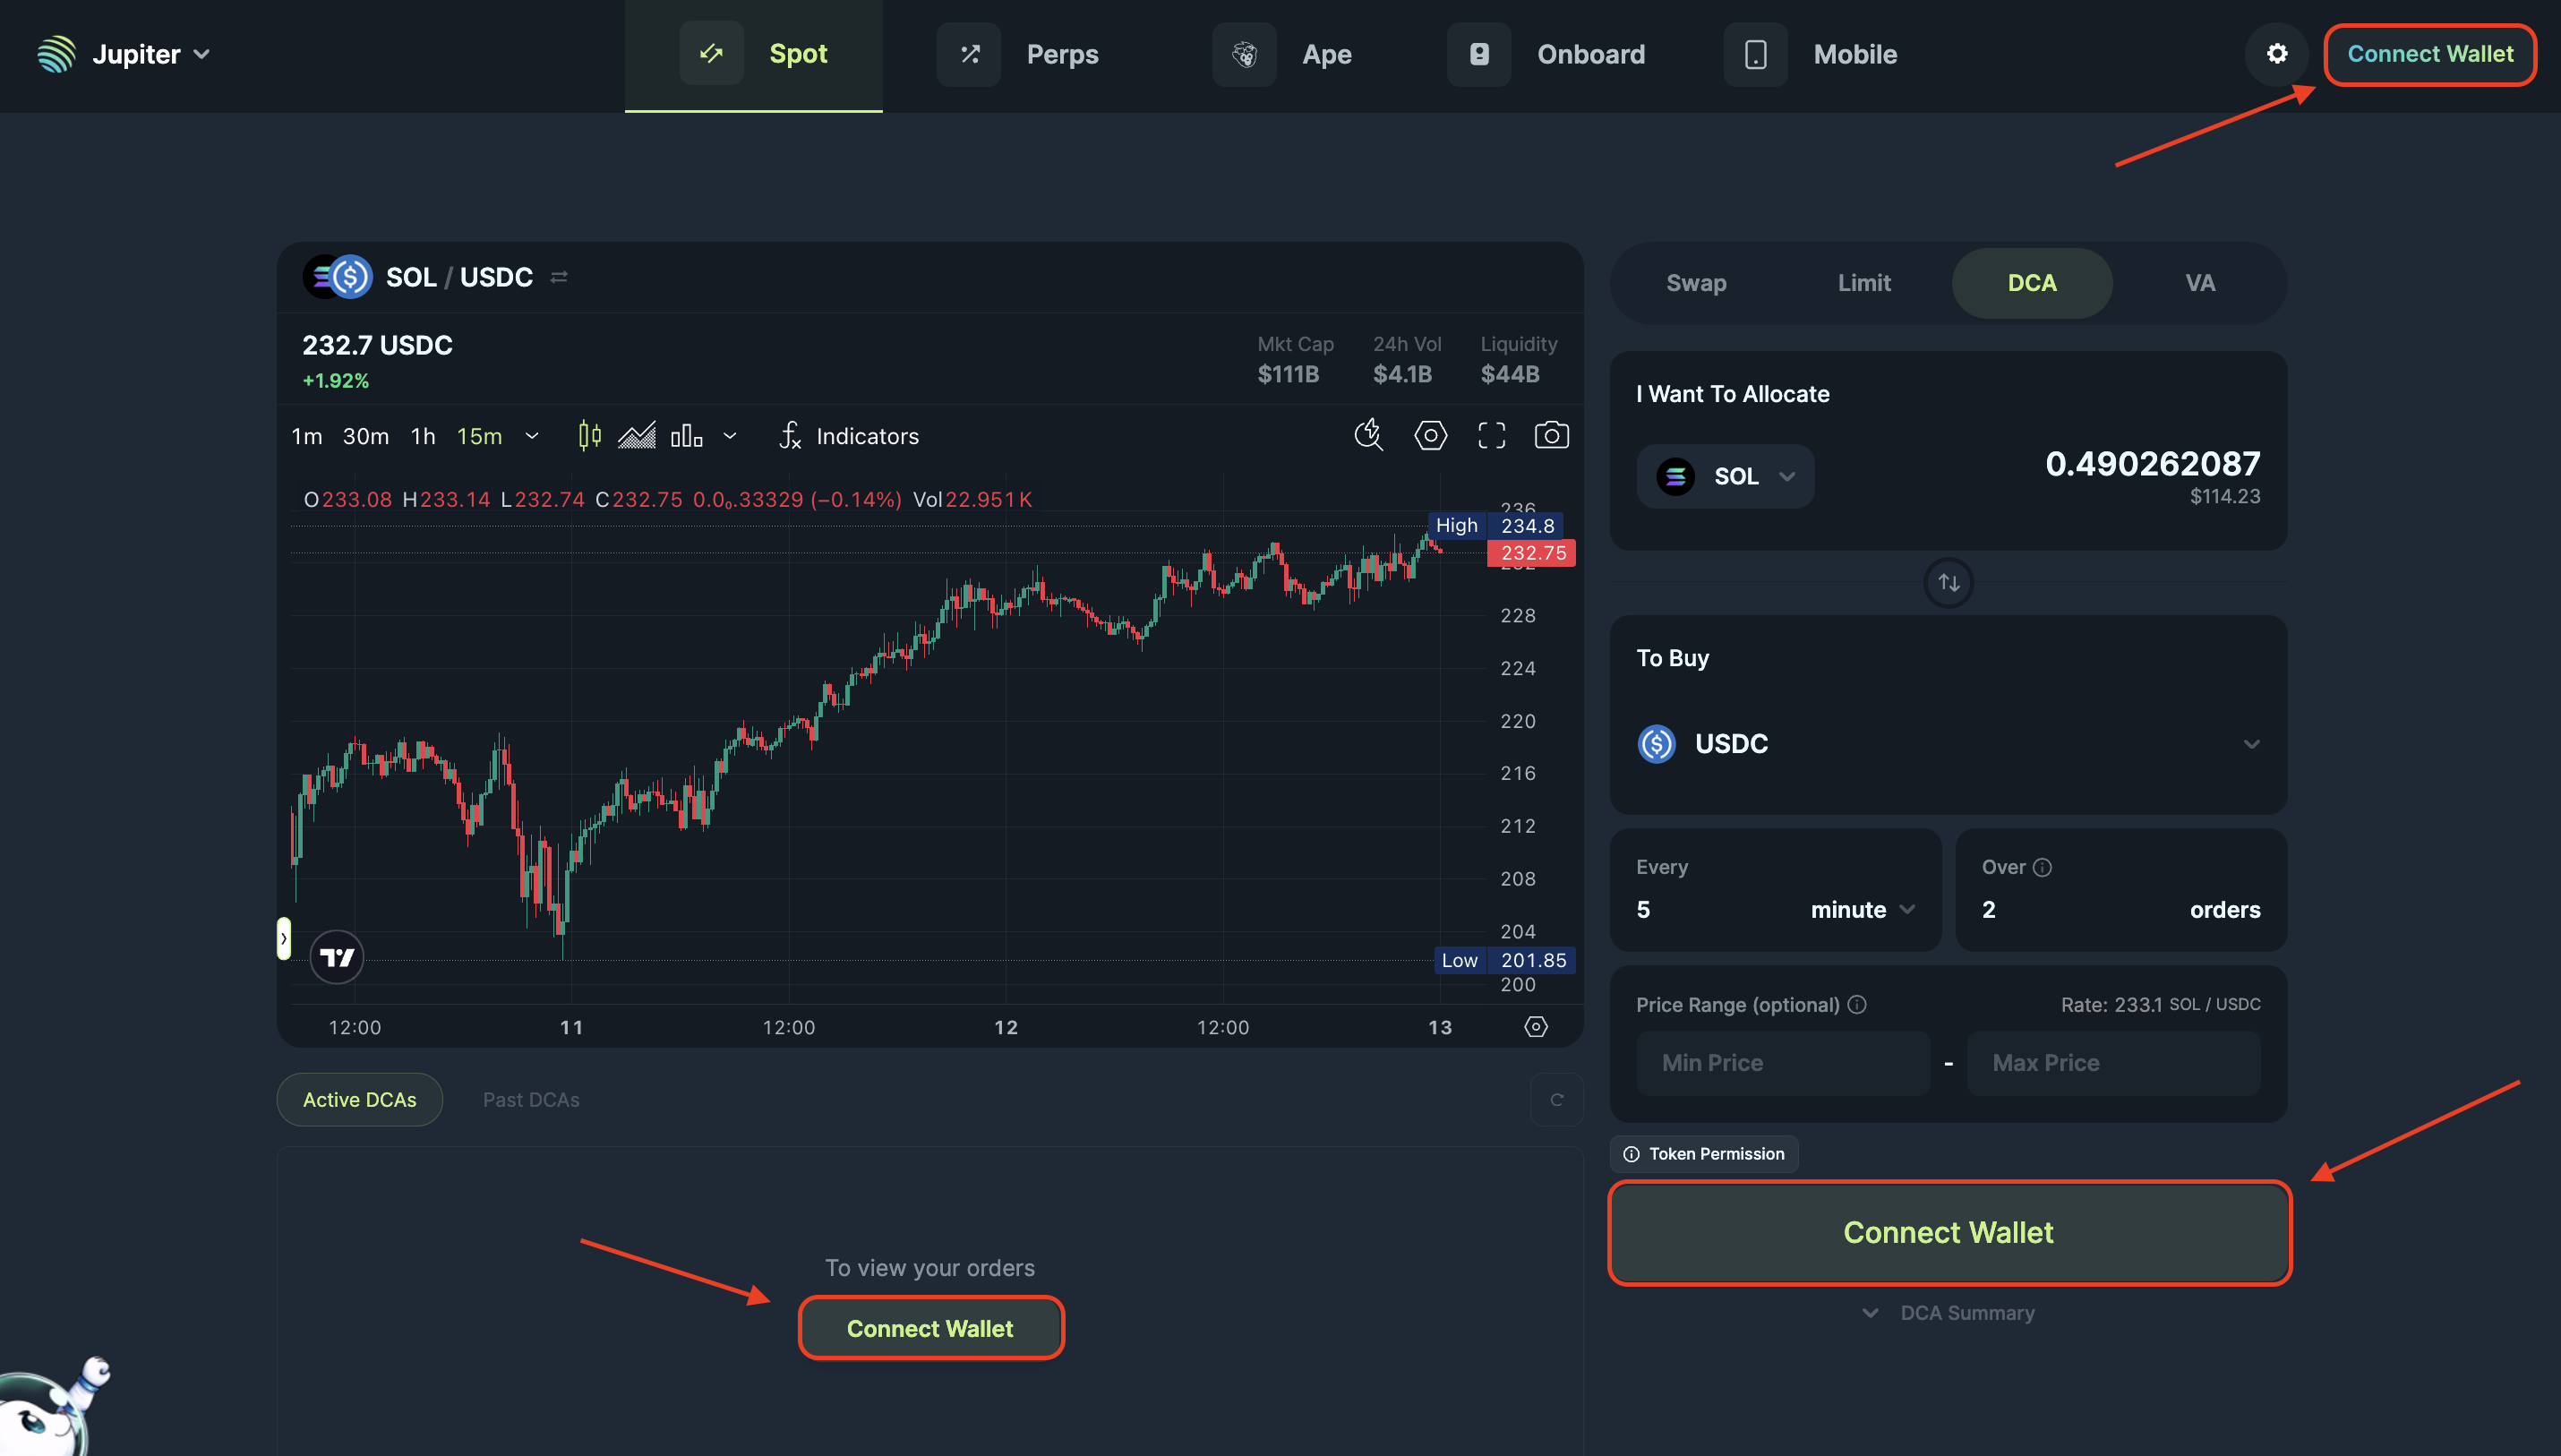Select the Spot trading tab
Viewport: 2561px width, 1456px height.
(755, 53)
